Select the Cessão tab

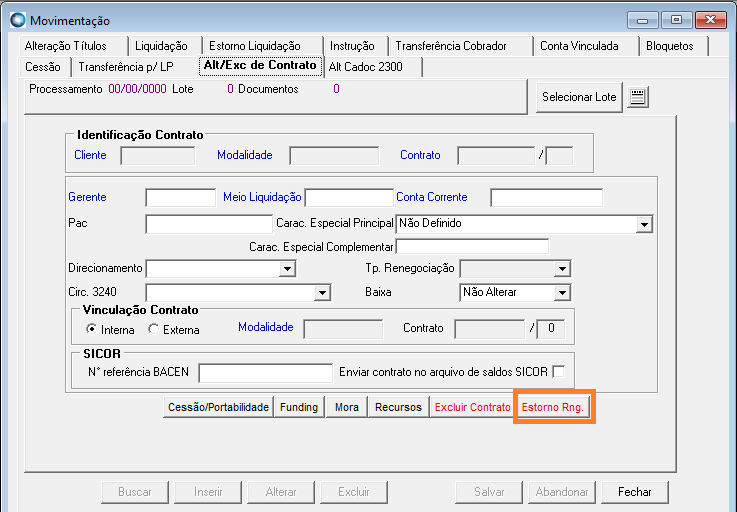coord(45,67)
